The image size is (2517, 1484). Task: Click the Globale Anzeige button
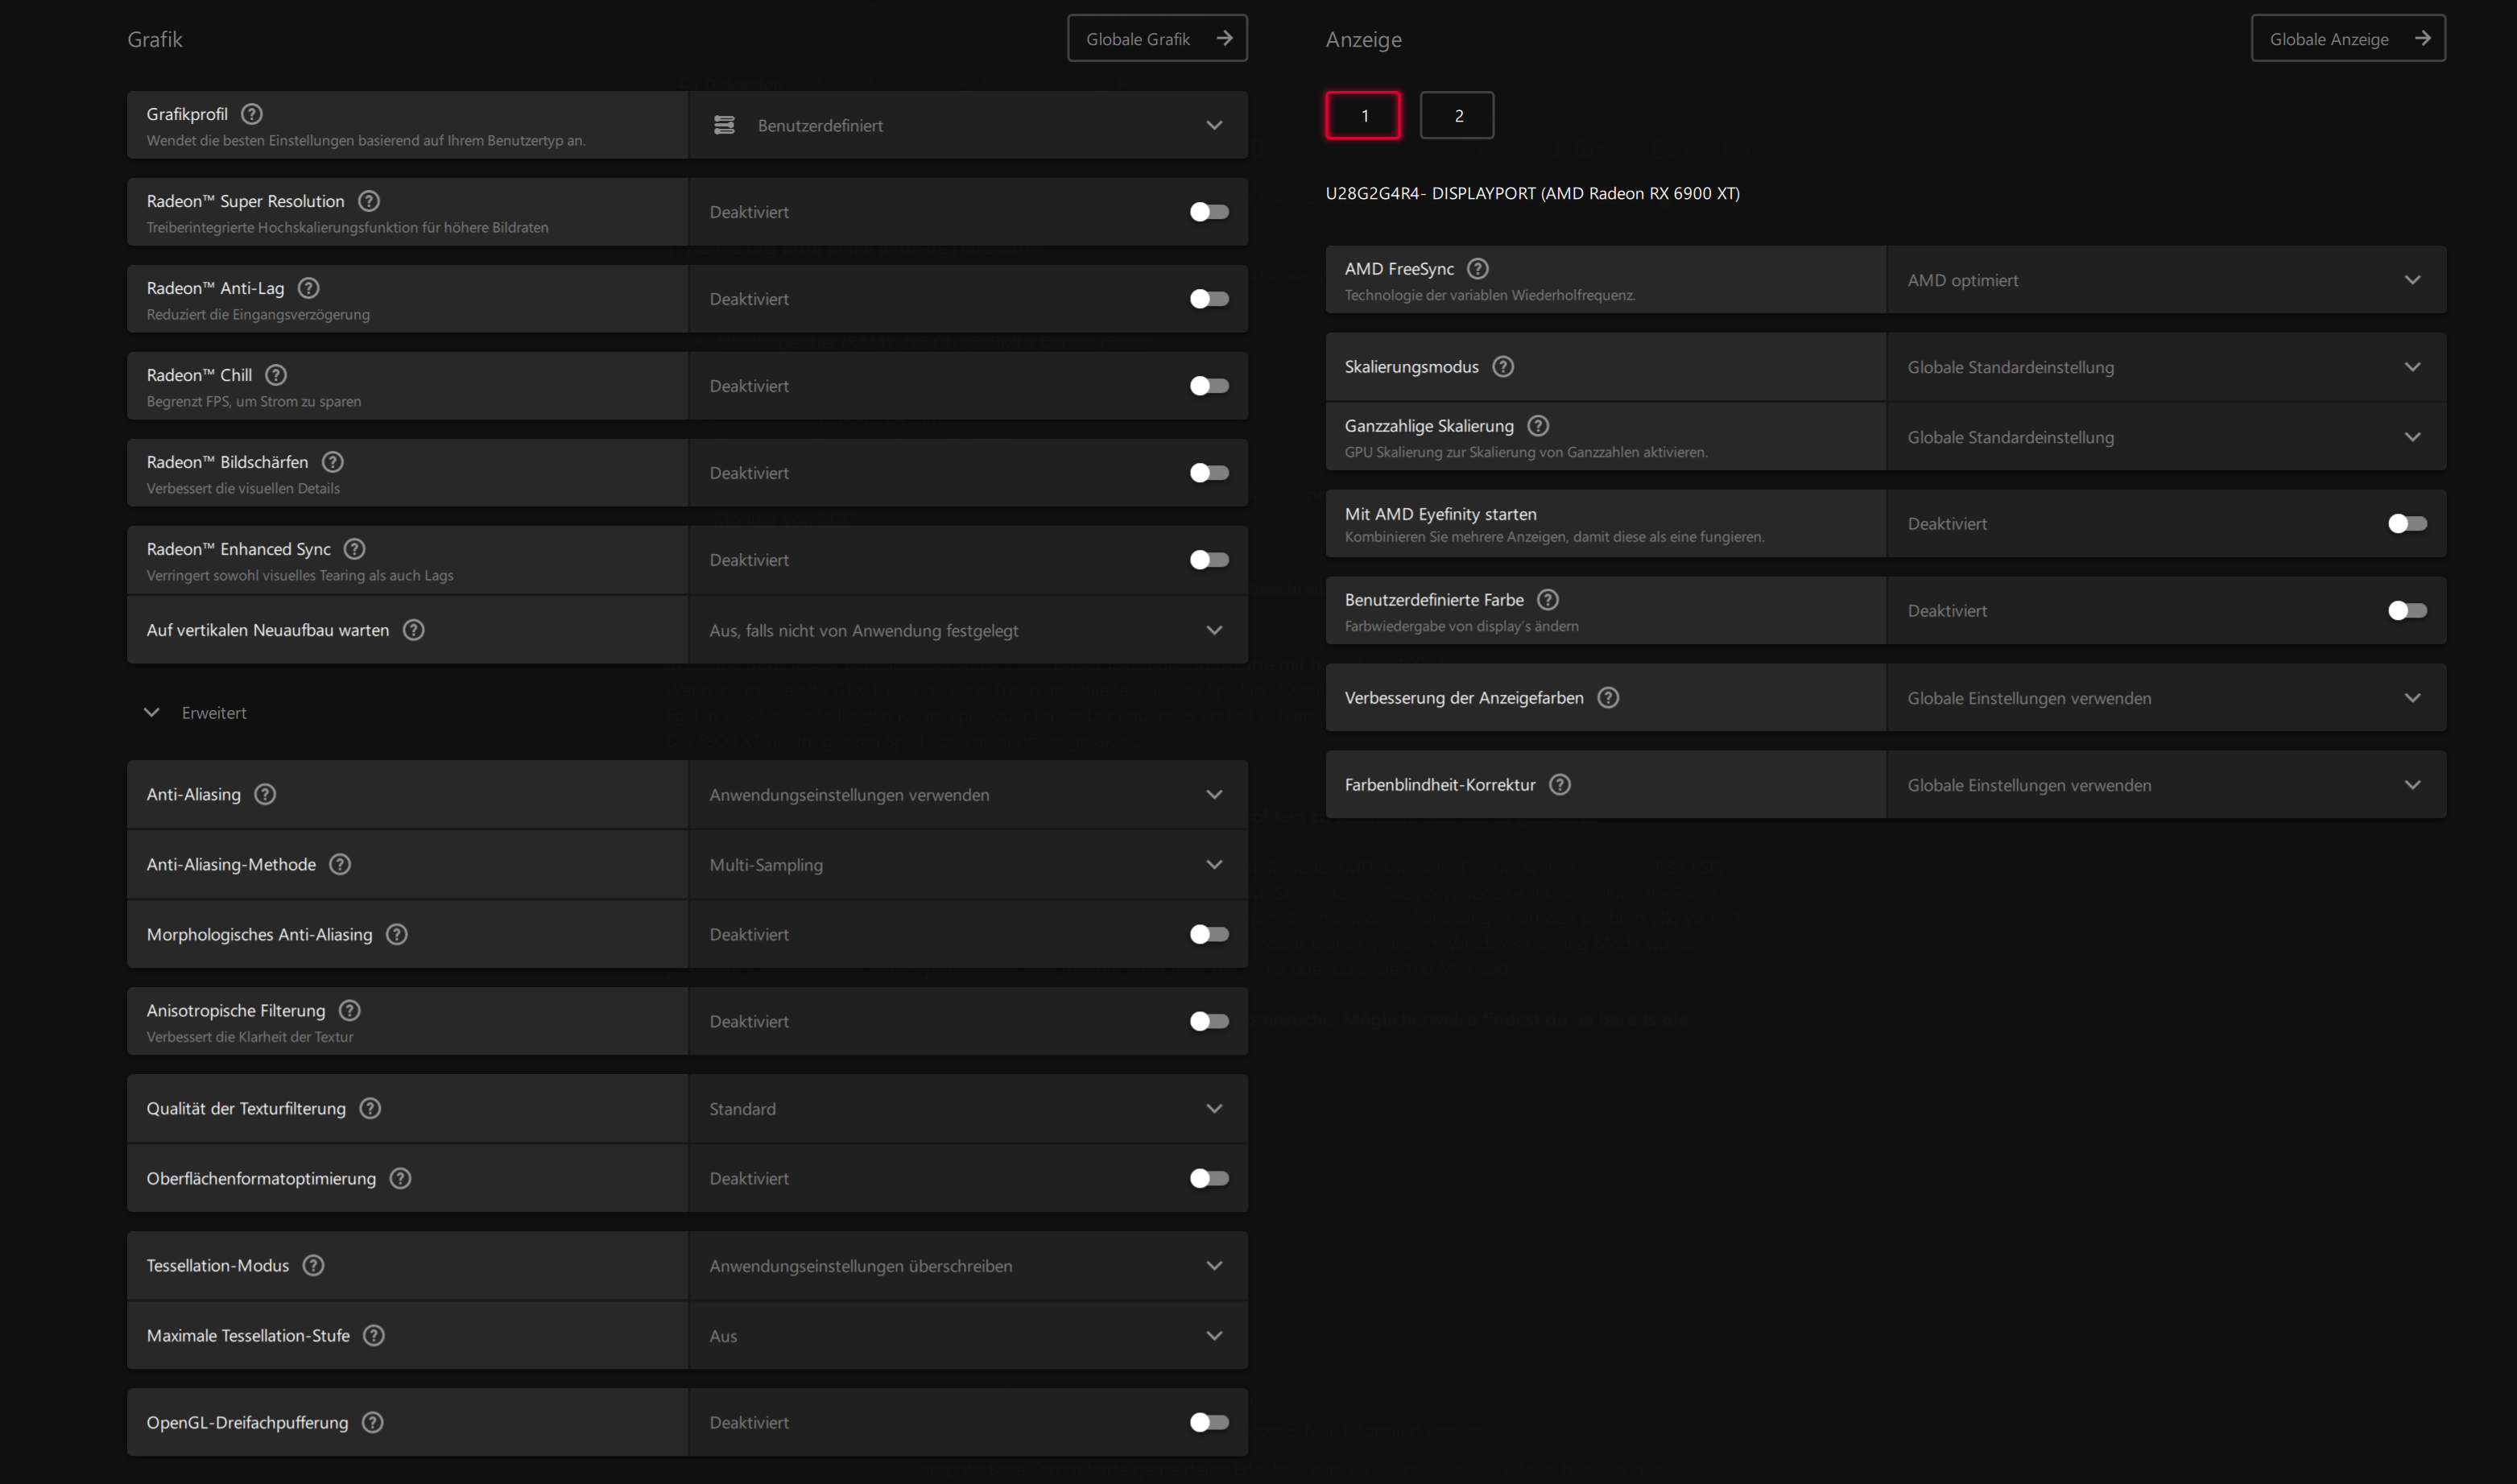pyautogui.click(x=2347, y=38)
